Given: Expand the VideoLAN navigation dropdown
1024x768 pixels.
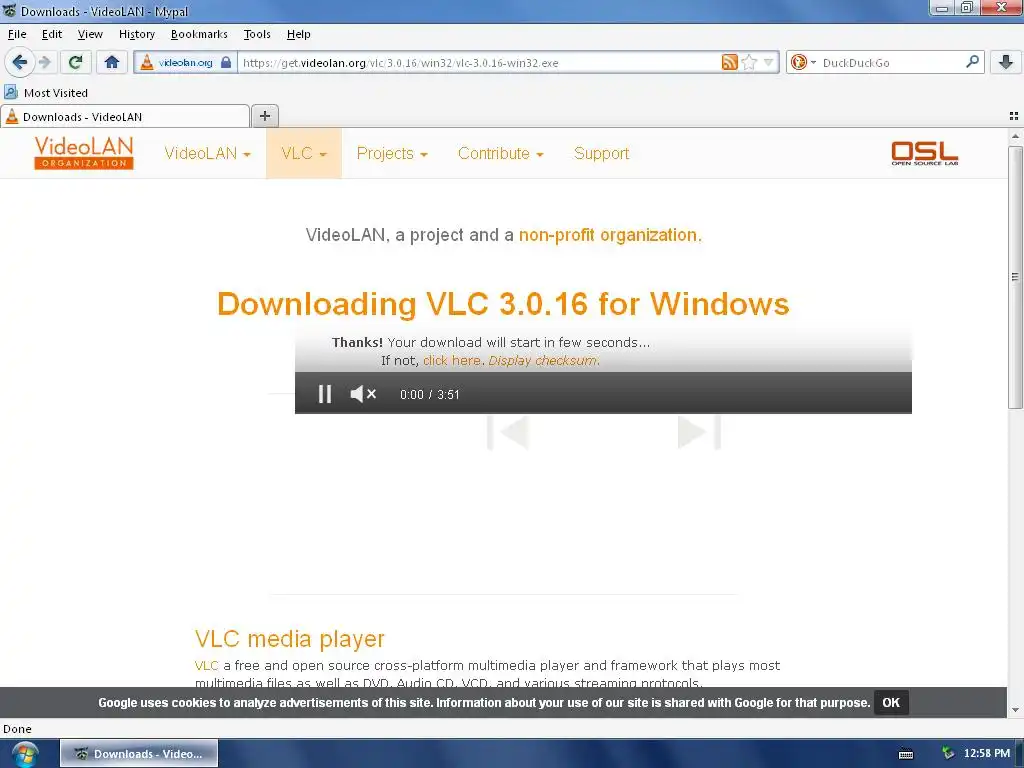Looking at the screenshot, I should point(207,153).
